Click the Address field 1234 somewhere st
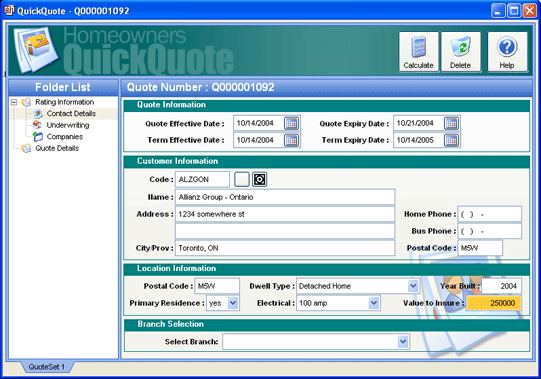541x379 pixels. pos(285,214)
